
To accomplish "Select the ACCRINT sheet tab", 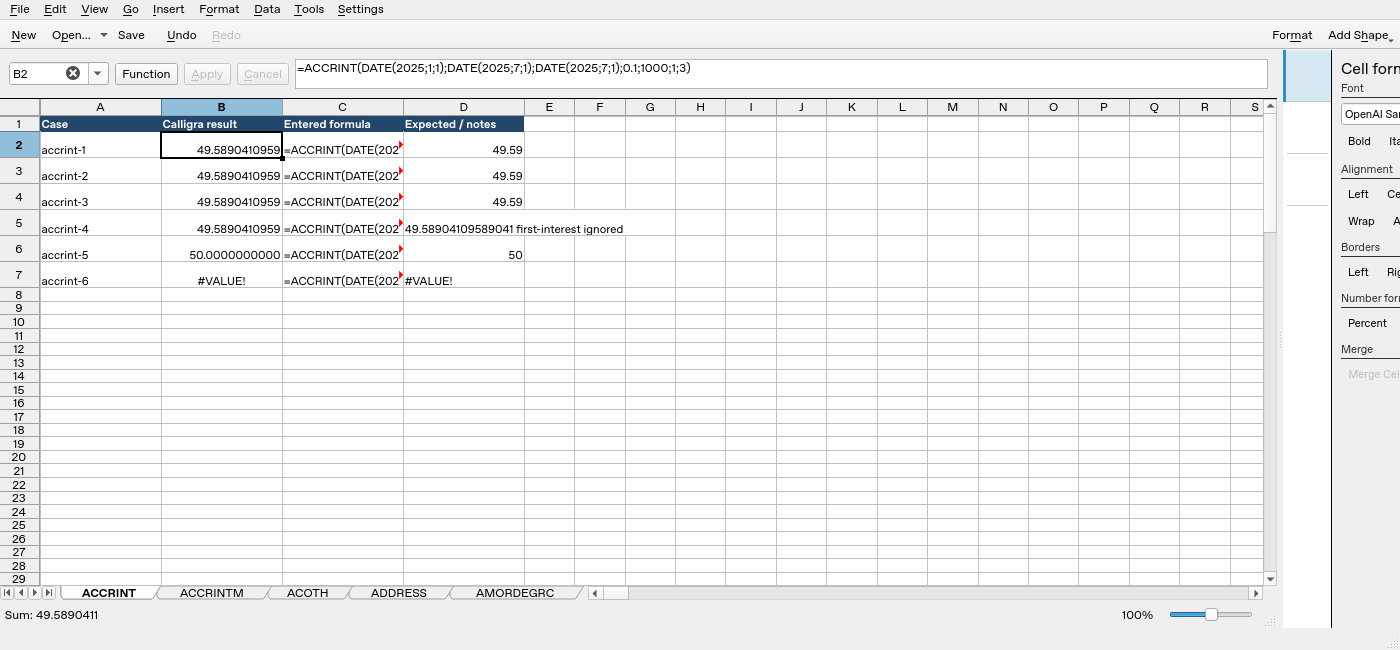I will pos(109,593).
